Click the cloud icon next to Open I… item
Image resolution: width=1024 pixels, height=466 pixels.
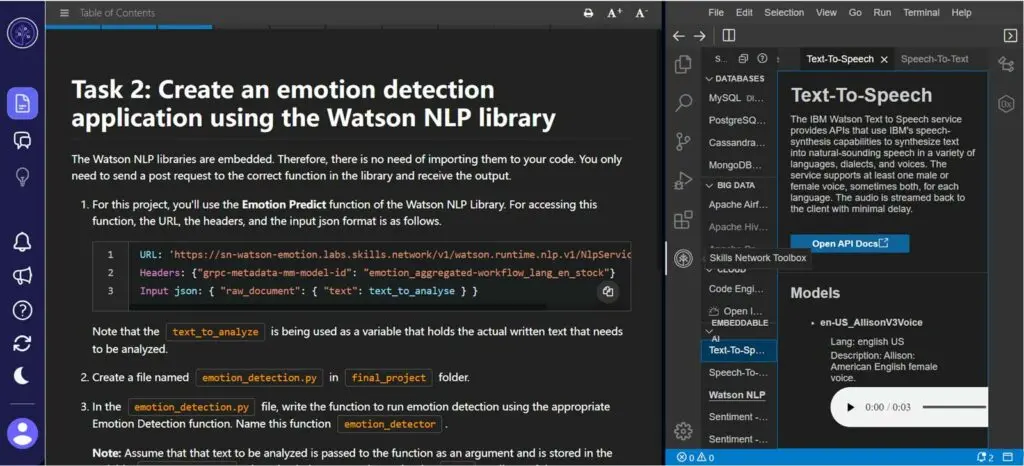714,311
